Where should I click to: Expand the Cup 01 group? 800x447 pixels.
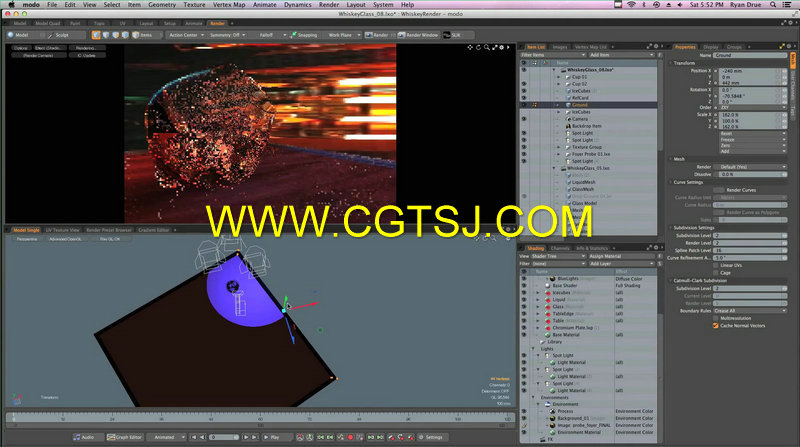point(559,77)
